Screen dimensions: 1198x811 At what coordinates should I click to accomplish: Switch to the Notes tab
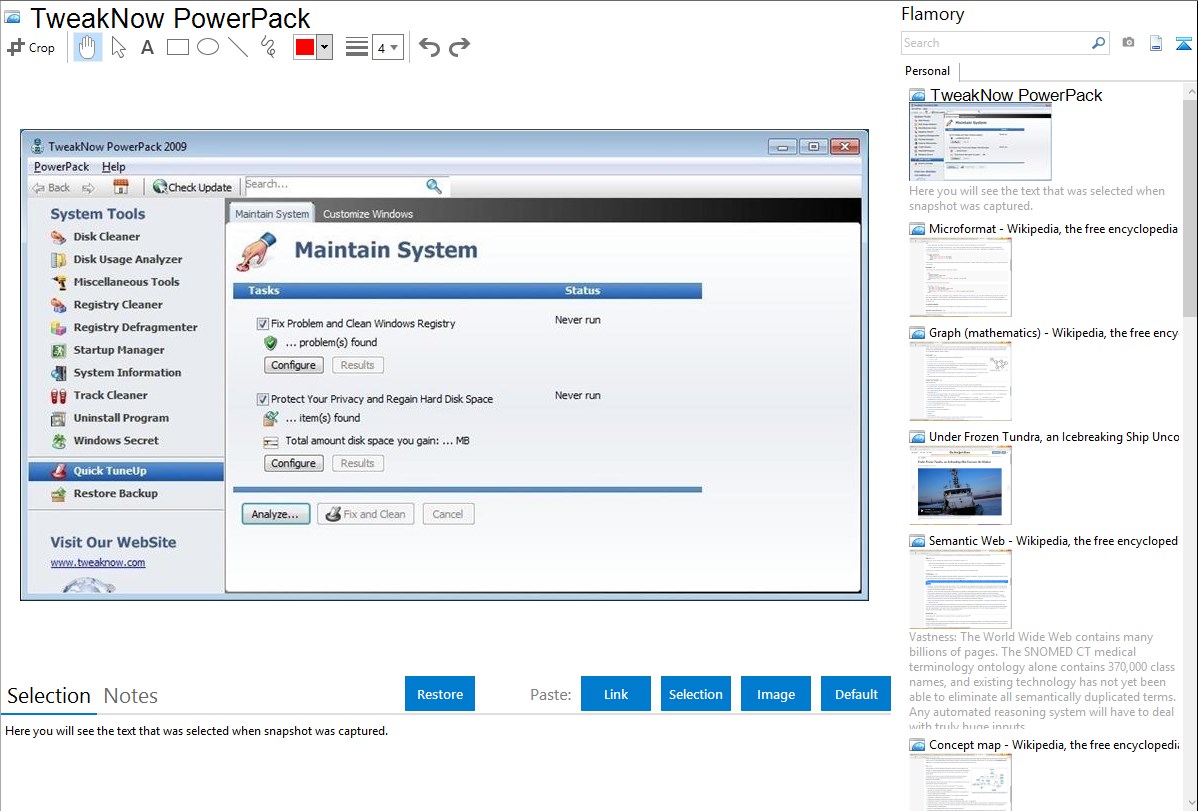click(x=131, y=696)
